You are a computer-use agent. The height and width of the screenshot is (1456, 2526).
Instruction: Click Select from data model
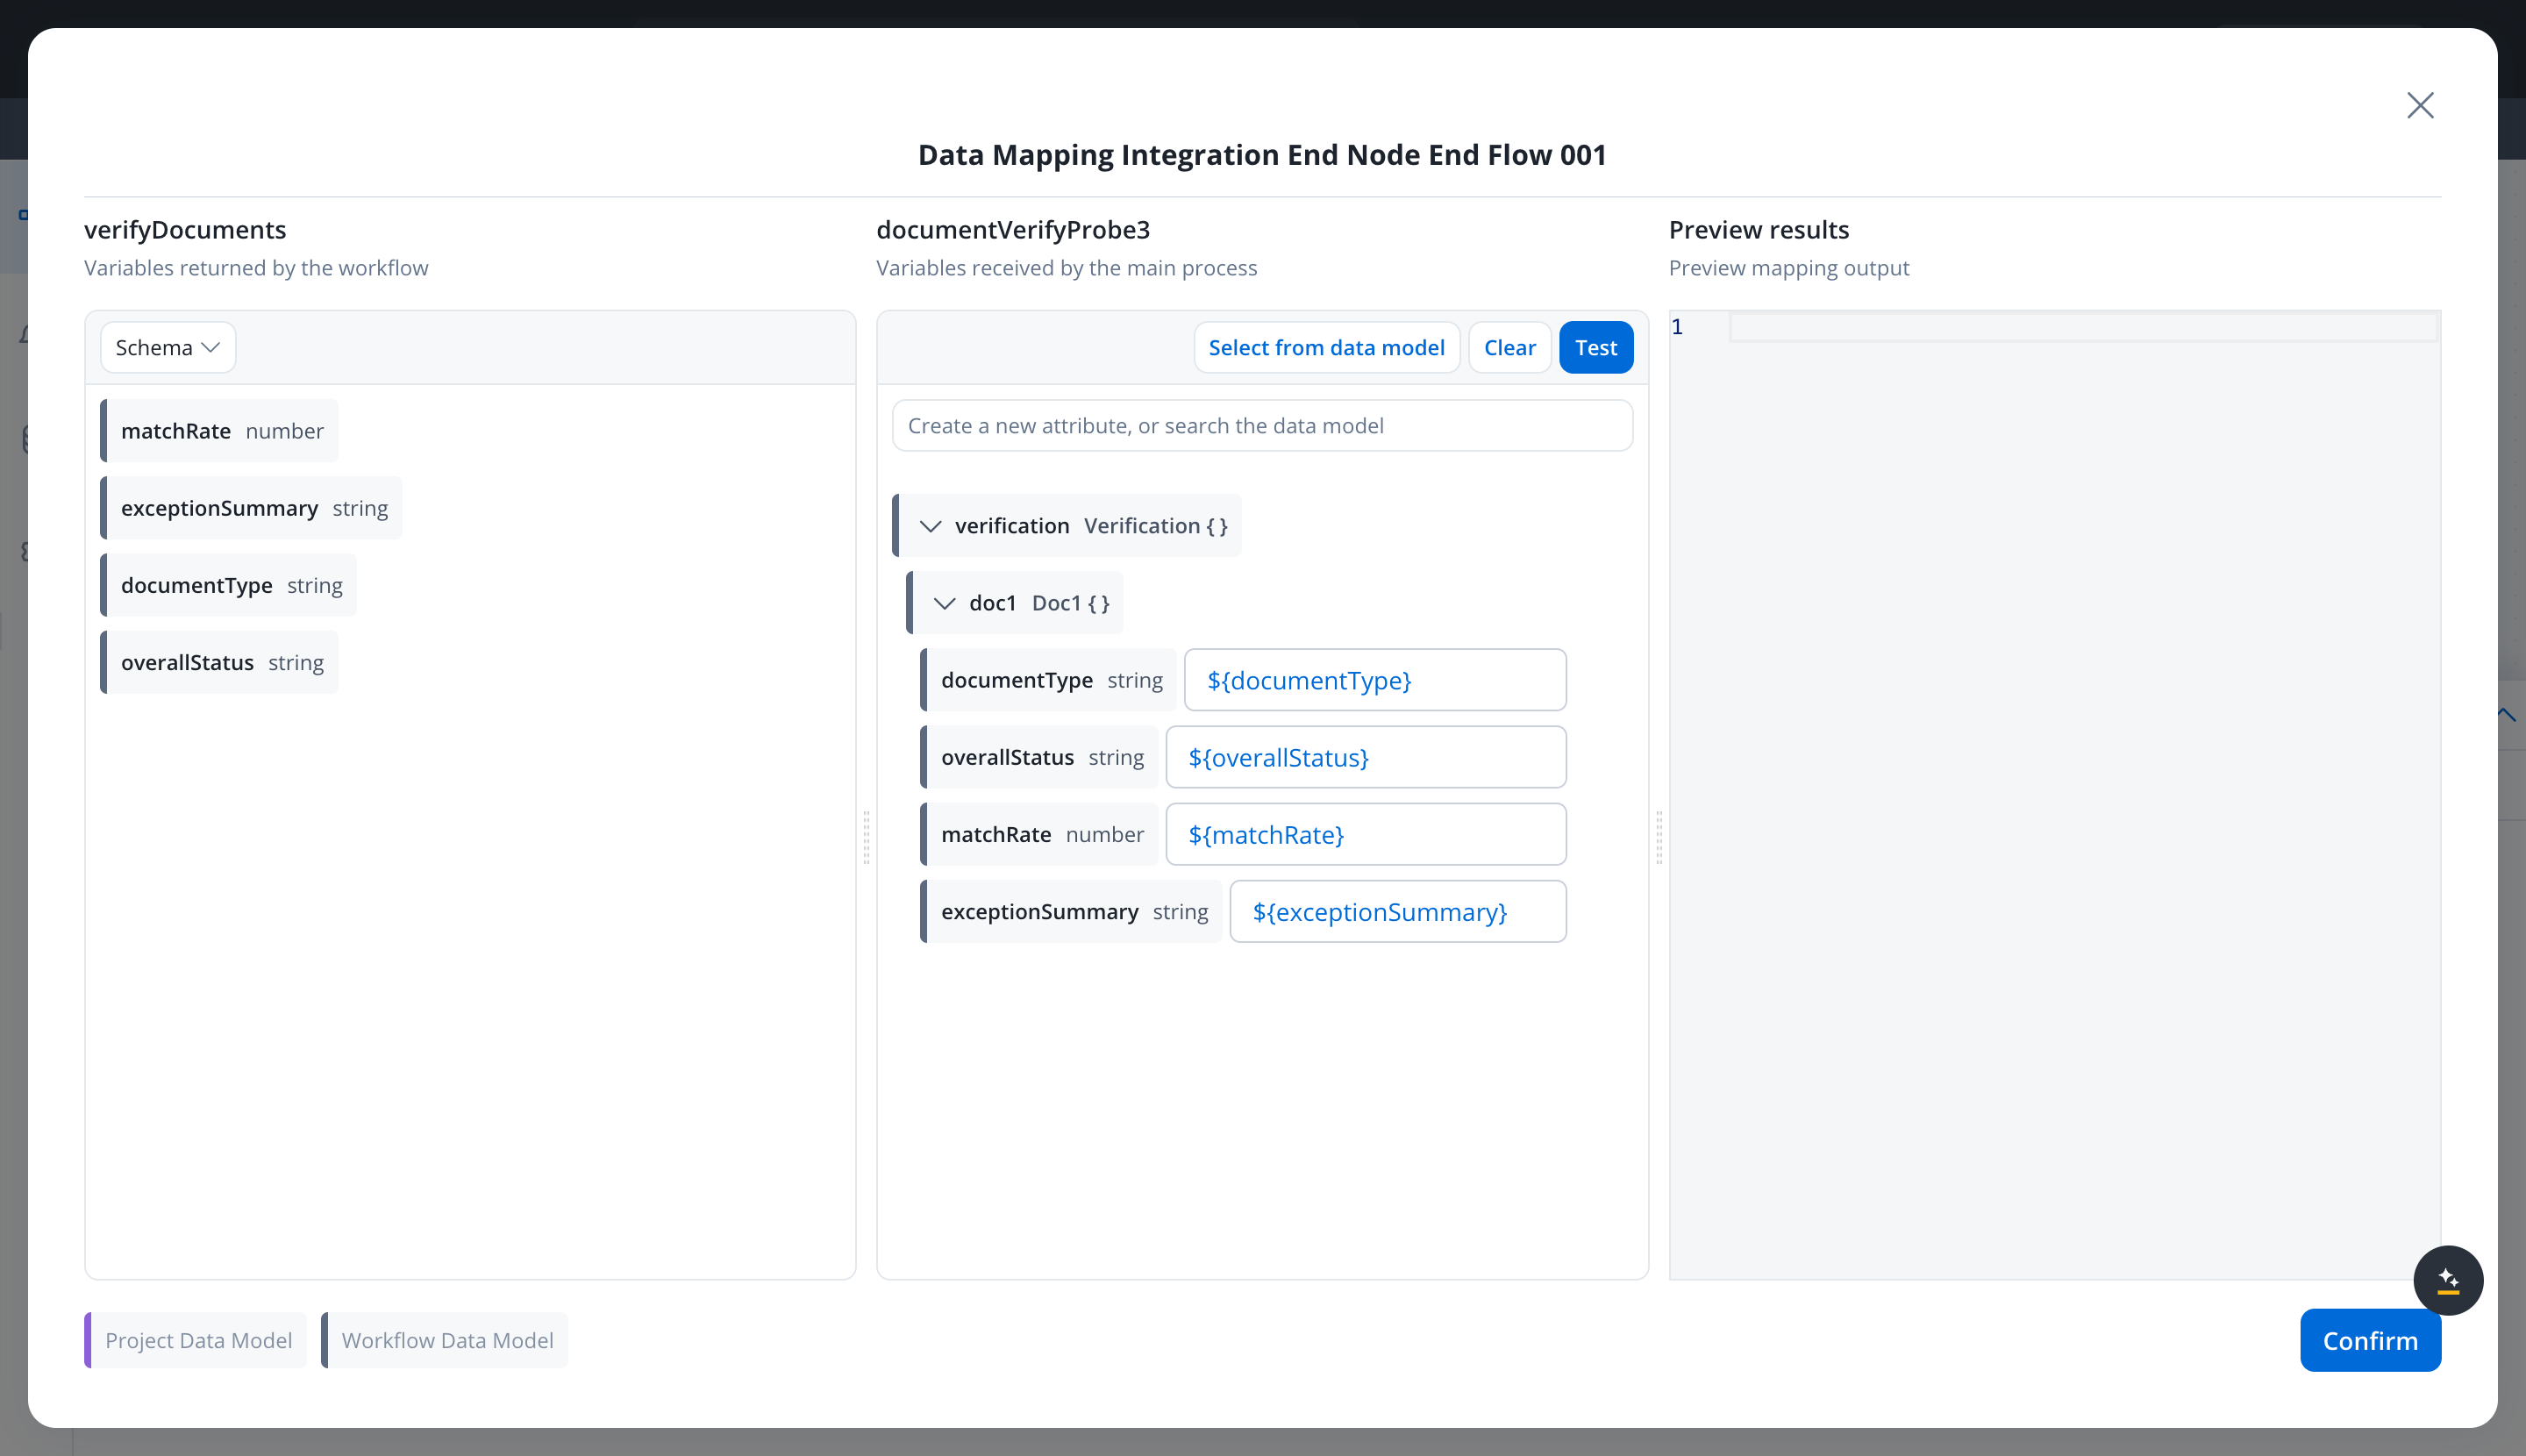click(x=1326, y=347)
